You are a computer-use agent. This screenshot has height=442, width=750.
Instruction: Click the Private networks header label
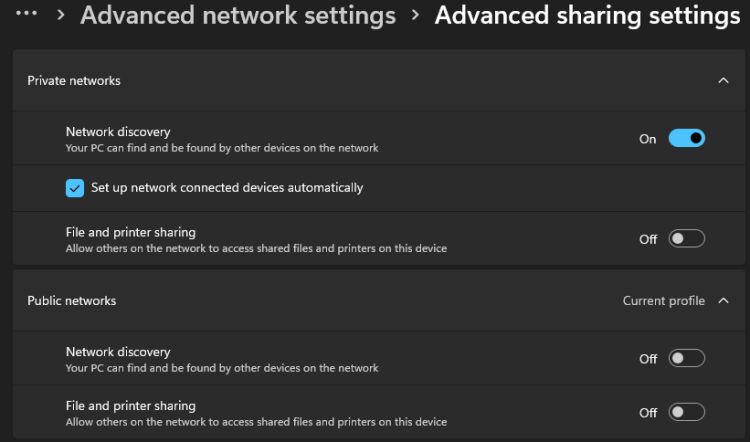(x=74, y=81)
